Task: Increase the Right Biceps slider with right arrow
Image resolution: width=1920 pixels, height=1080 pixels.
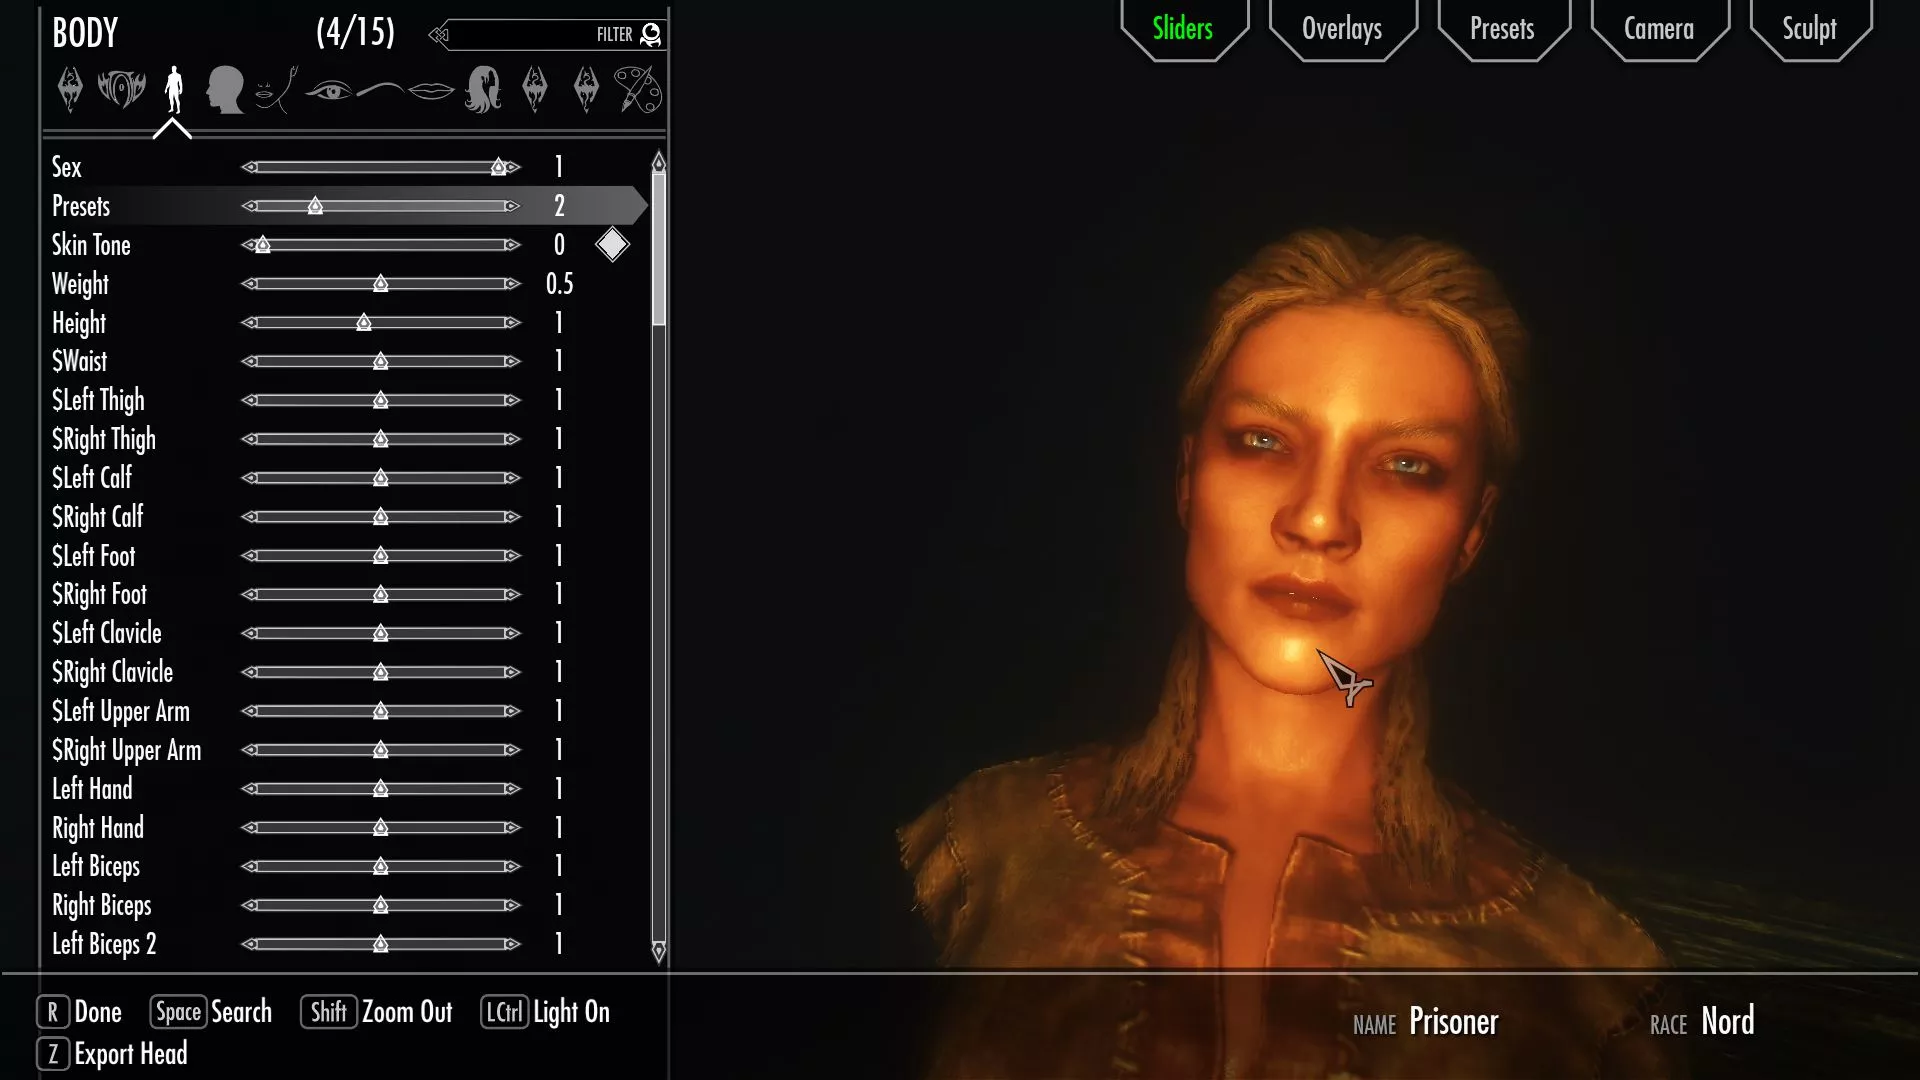Action: 512,905
